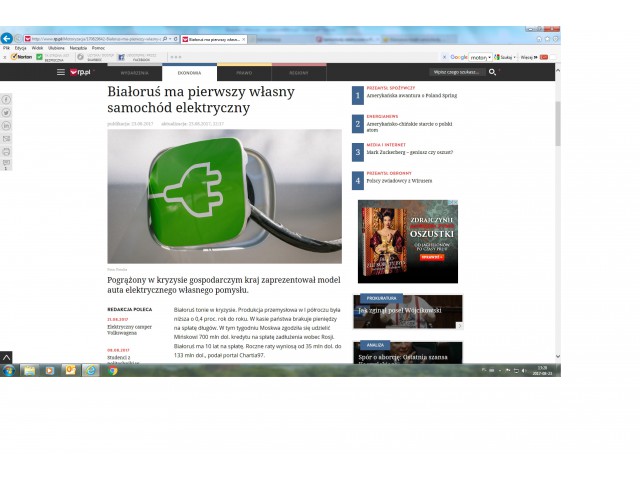Click the electric car plug article image
Viewport: 640px width, 480px height.
tap(224, 196)
